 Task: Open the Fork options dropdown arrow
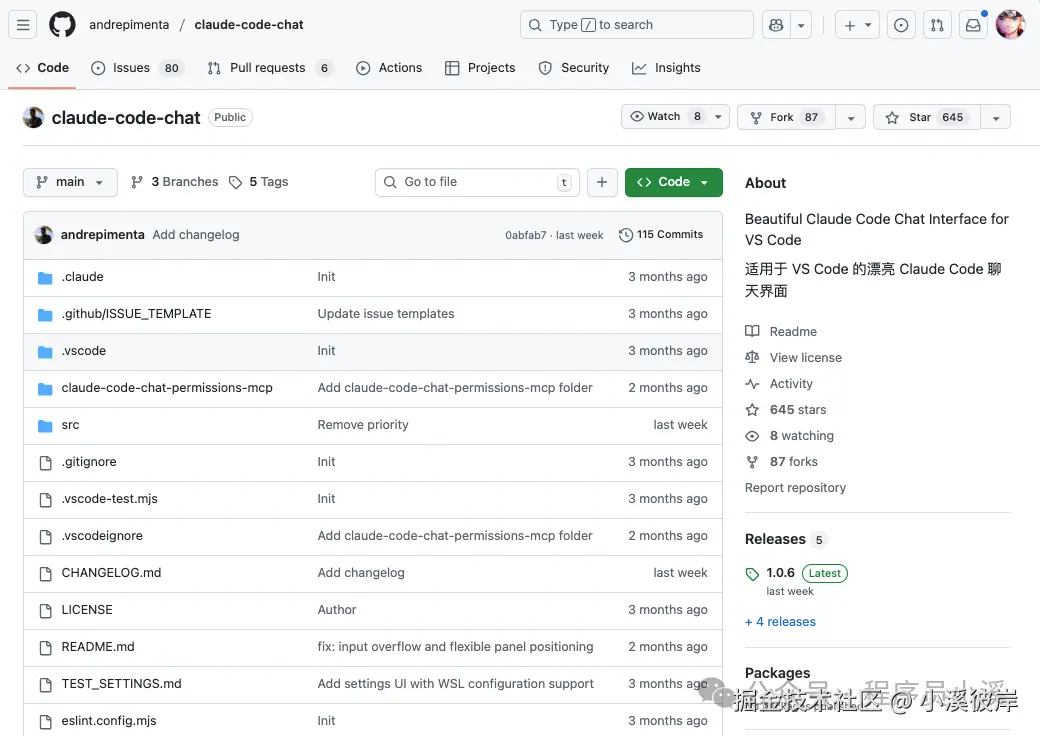coord(850,117)
